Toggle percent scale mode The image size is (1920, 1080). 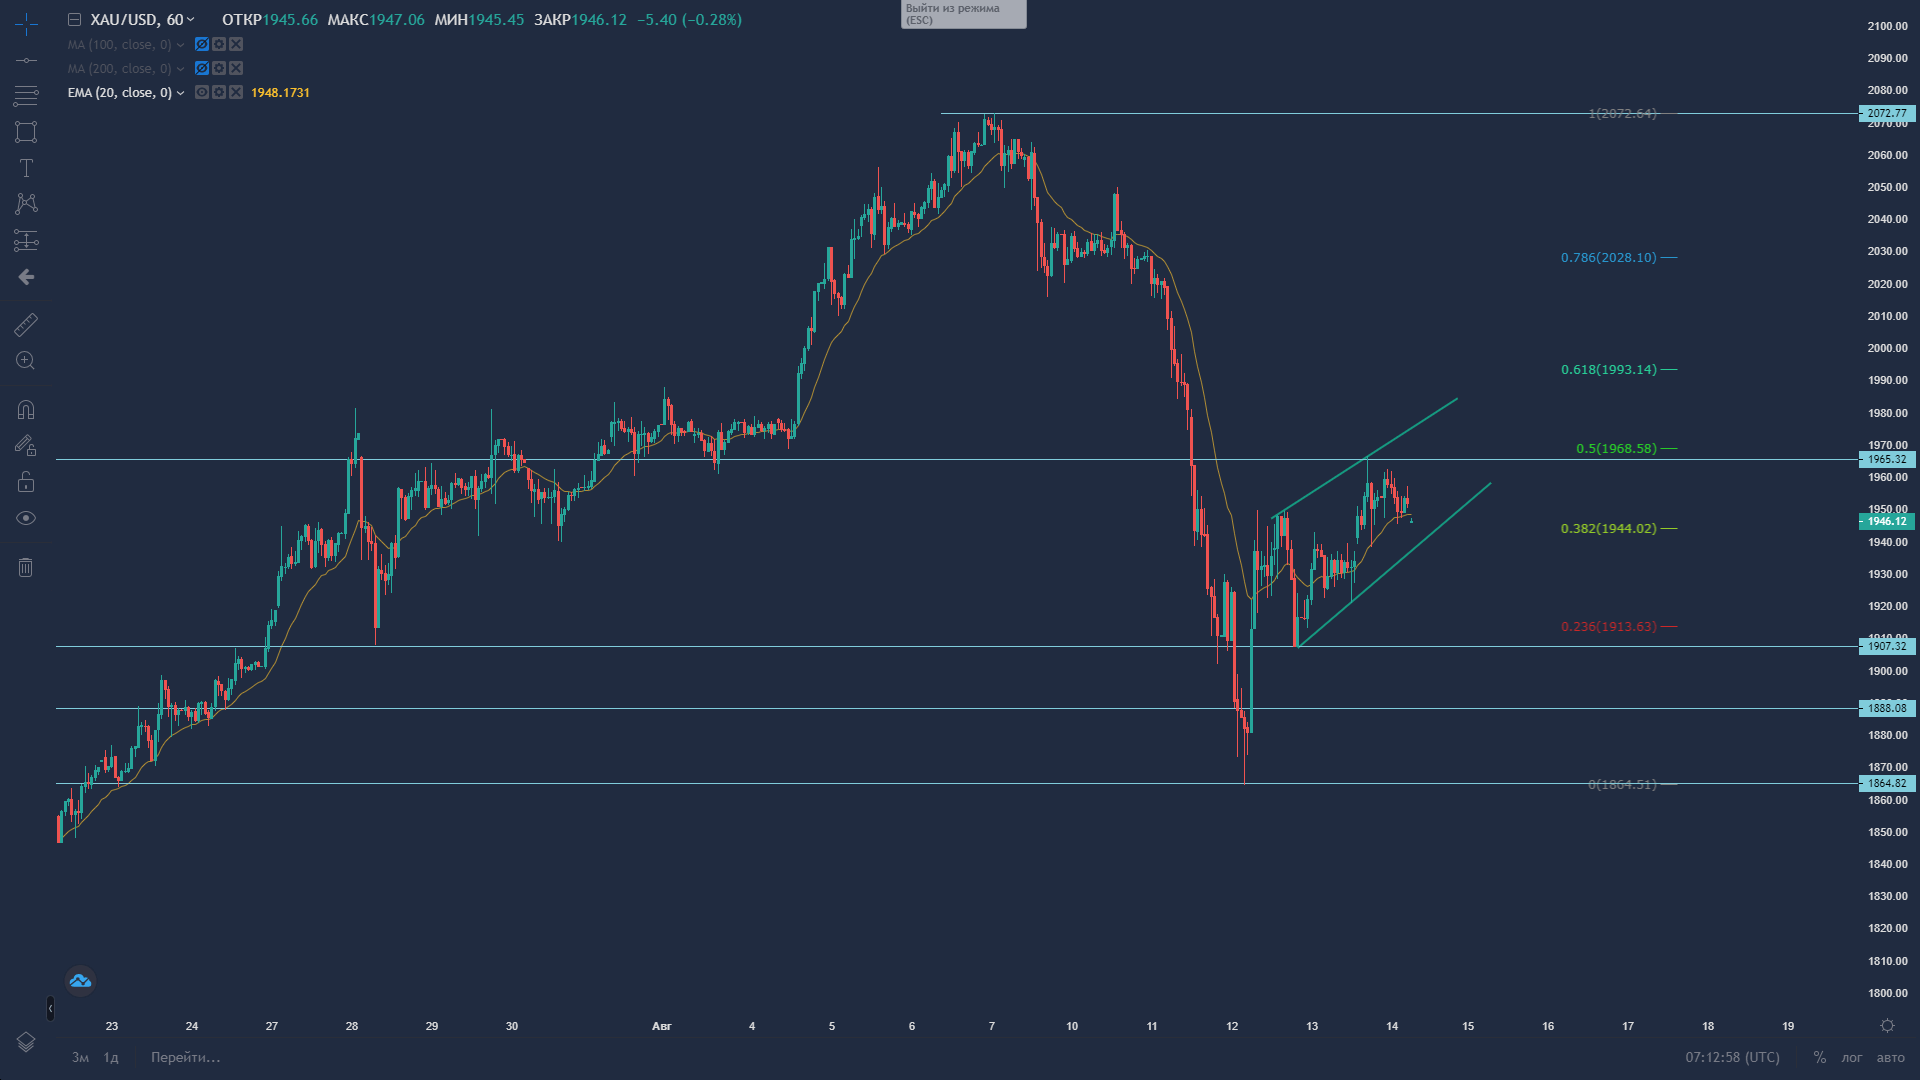pyautogui.click(x=1819, y=1057)
